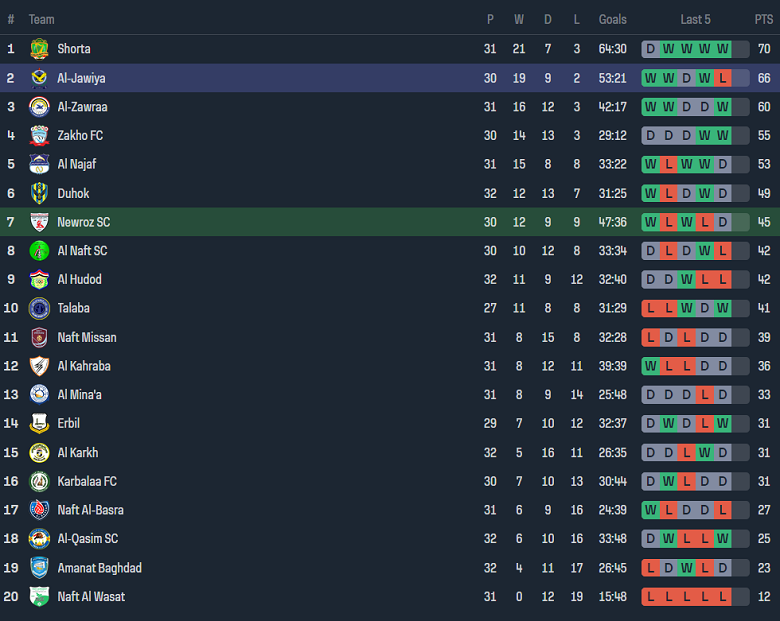Click the Newroz SC club badge
This screenshot has height=621, width=780.
tap(39, 222)
